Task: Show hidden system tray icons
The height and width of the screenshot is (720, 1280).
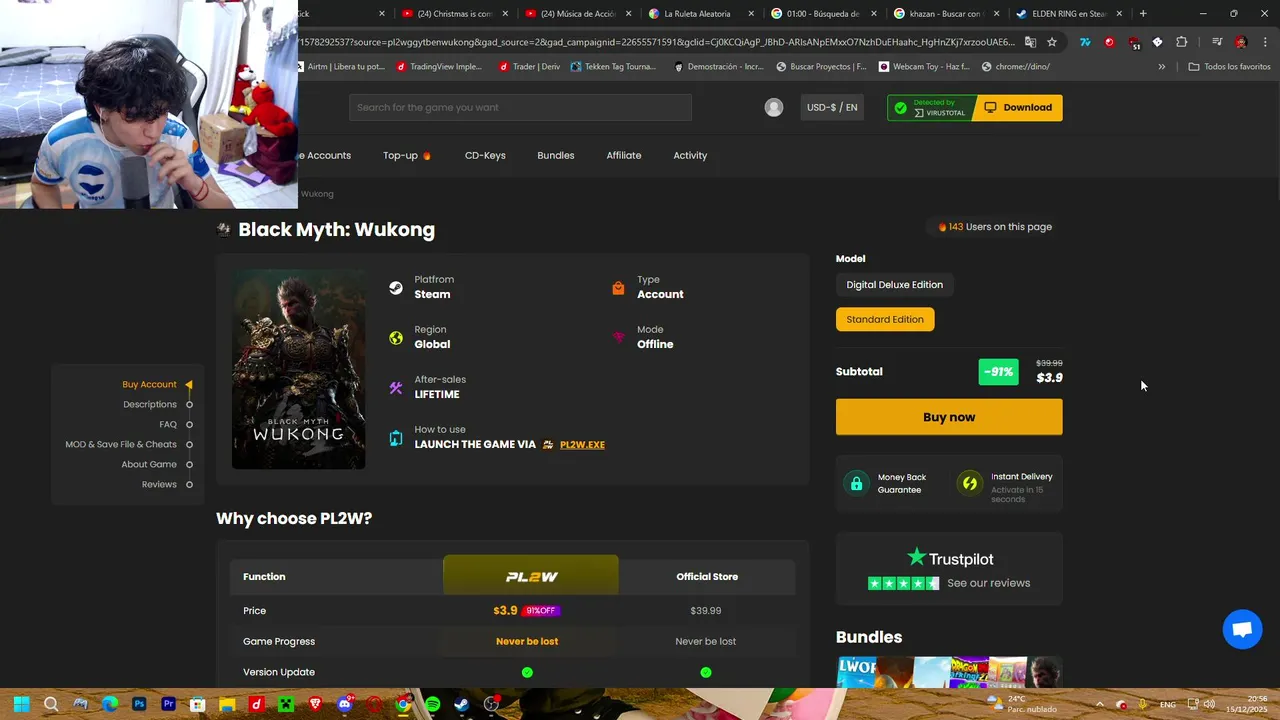Action: tap(1099, 704)
